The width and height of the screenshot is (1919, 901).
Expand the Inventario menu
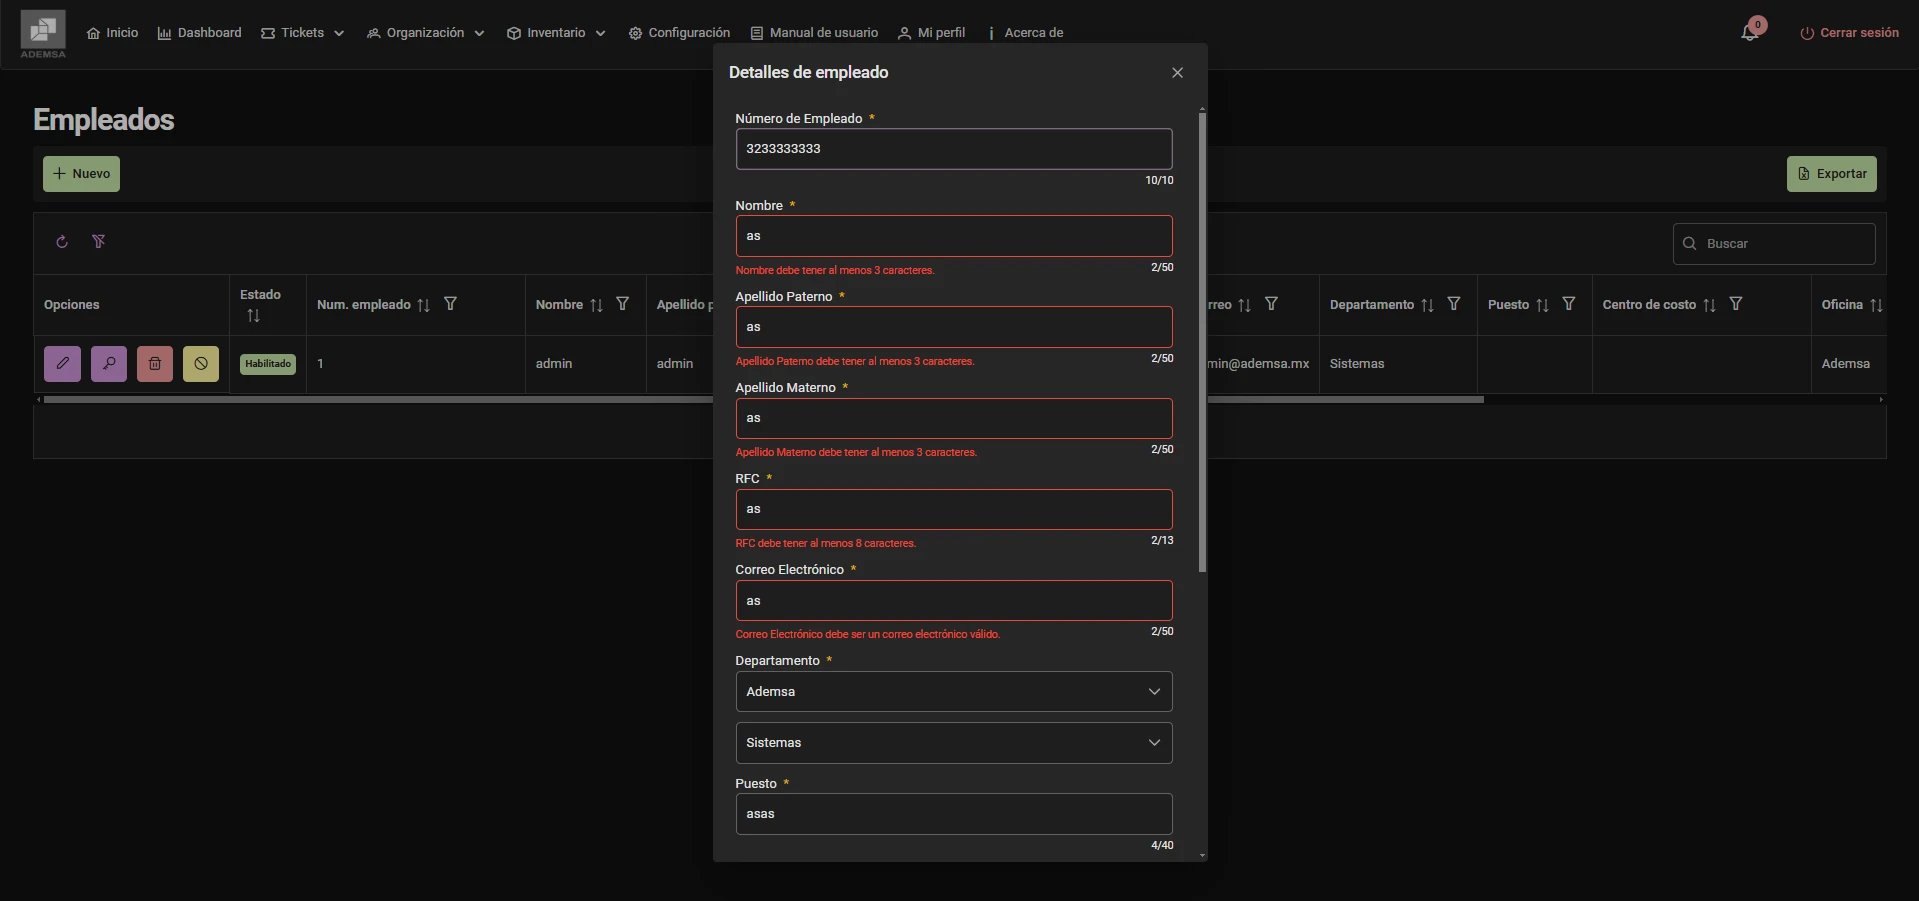click(556, 33)
